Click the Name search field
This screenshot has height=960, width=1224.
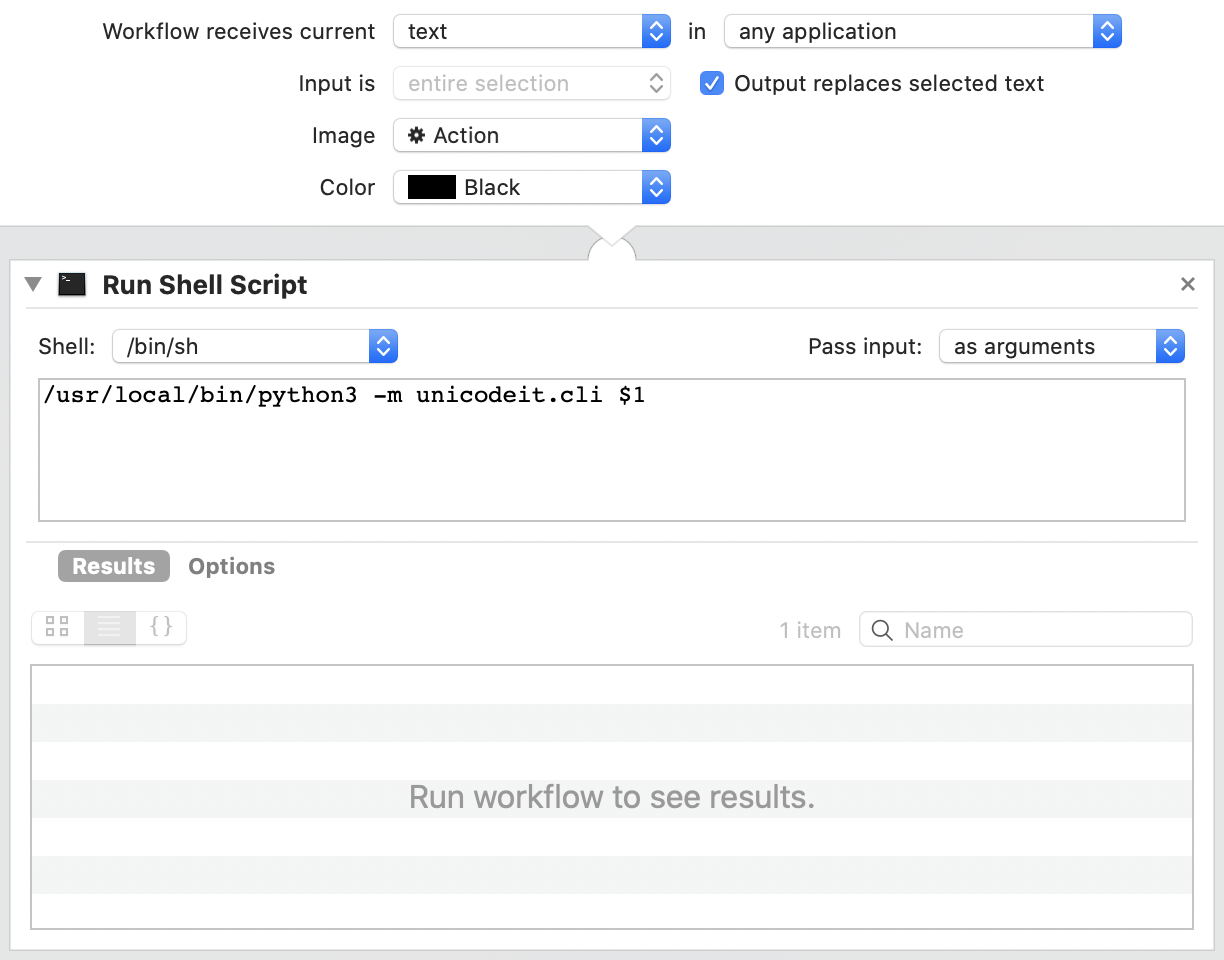point(1026,630)
